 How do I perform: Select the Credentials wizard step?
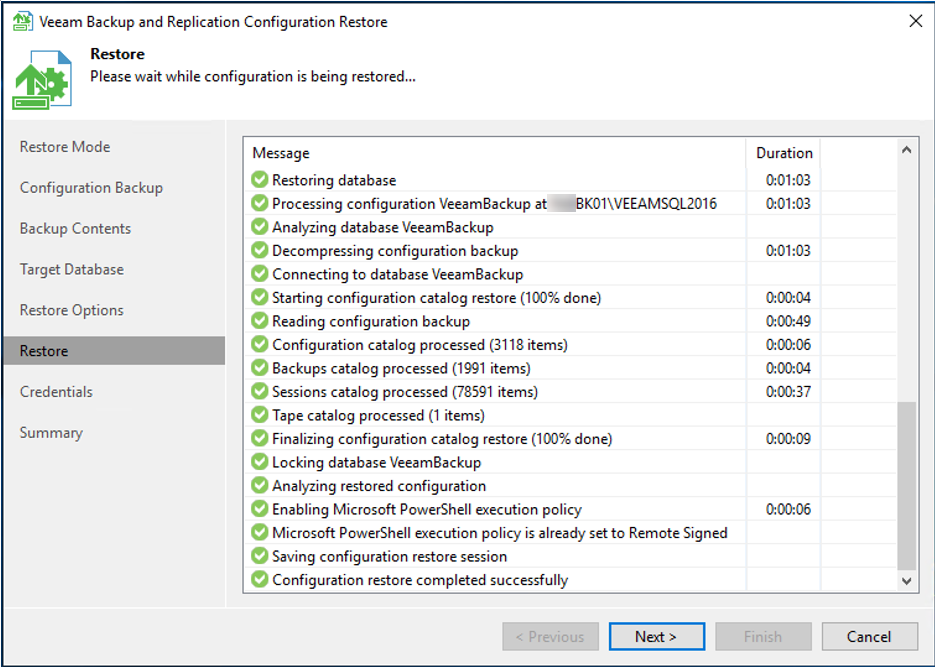point(56,392)
